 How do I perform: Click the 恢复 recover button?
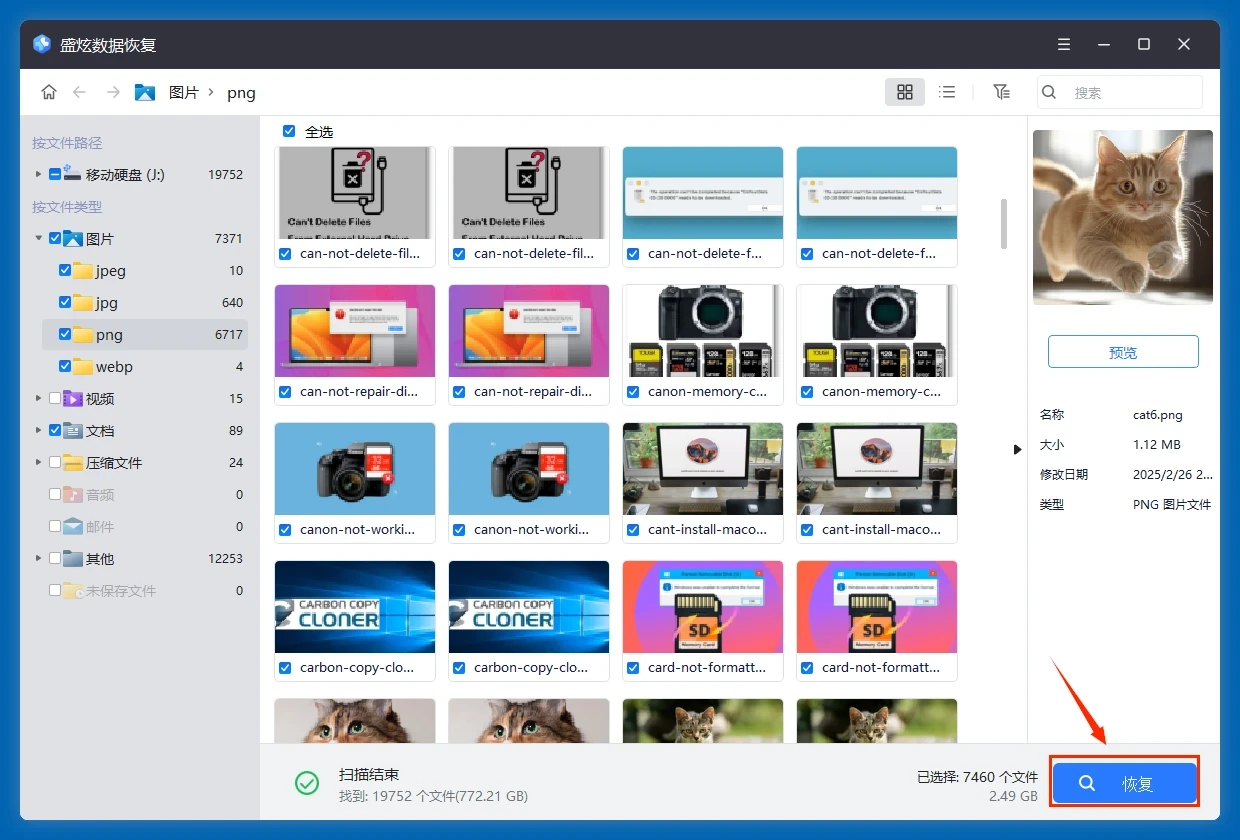[x=1124, y=784]
